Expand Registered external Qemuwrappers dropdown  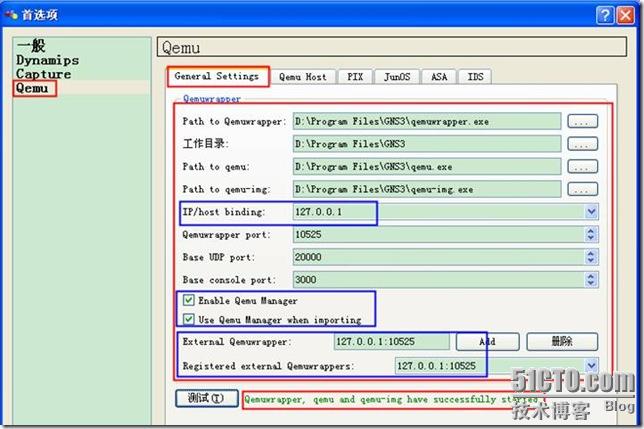click(x=591, y=365)
